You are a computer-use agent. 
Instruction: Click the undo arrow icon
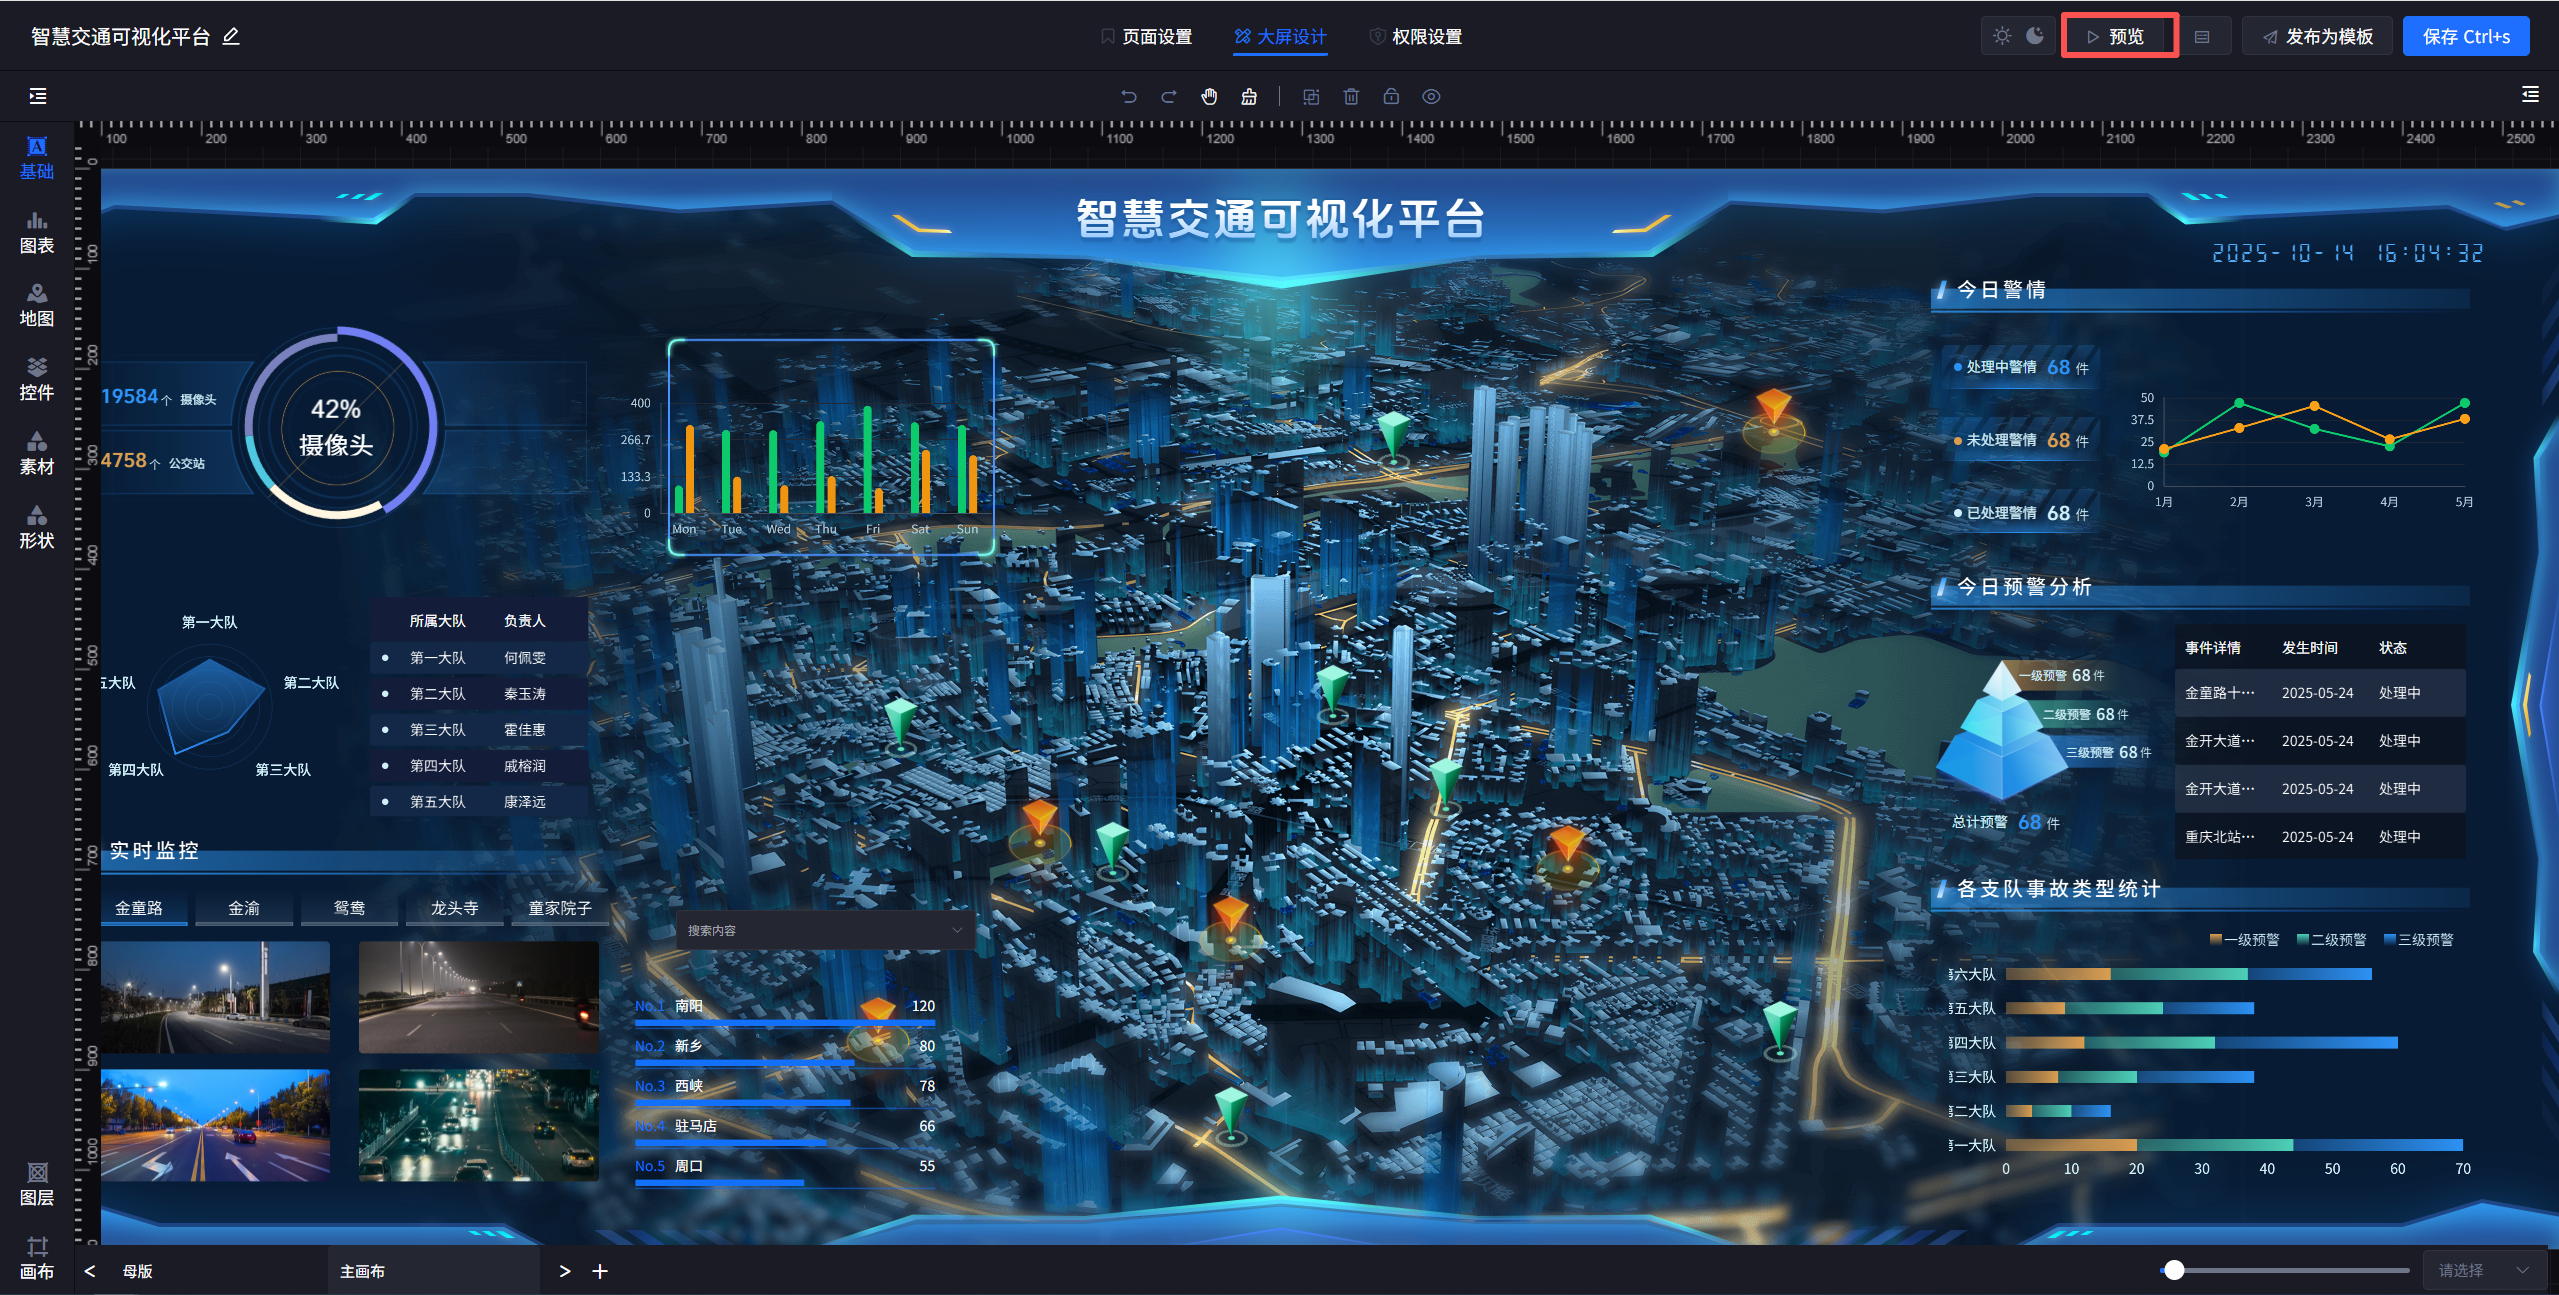(1129, 97)
